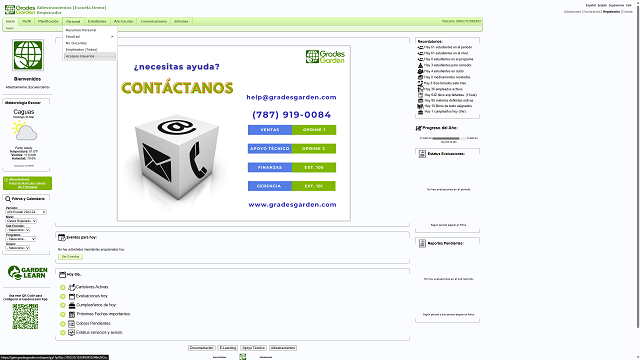Click the calendar icon beside Eventos para hoy
Screen dimensions: 640x360
[x=62, y=237]
